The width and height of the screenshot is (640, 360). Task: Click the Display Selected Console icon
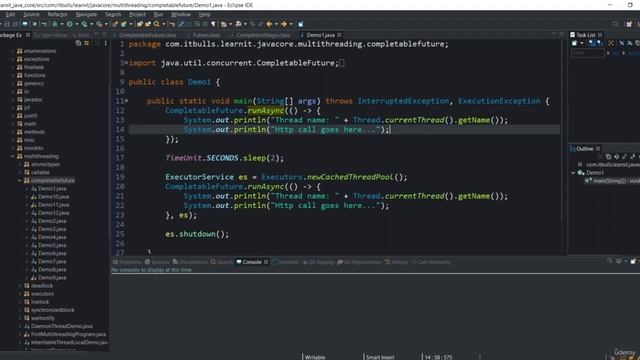pos(619,261)
